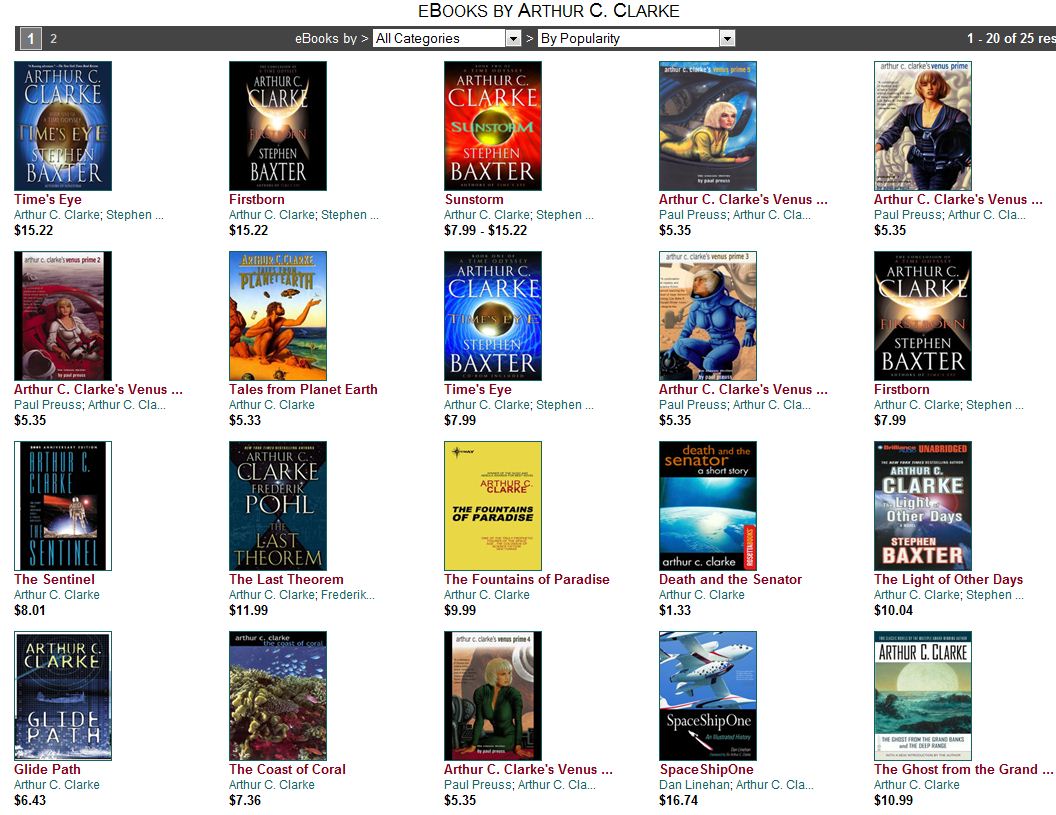Open The Light of Other Days title link
This screenshot has height=815, width=1056.
click(948, 579)
